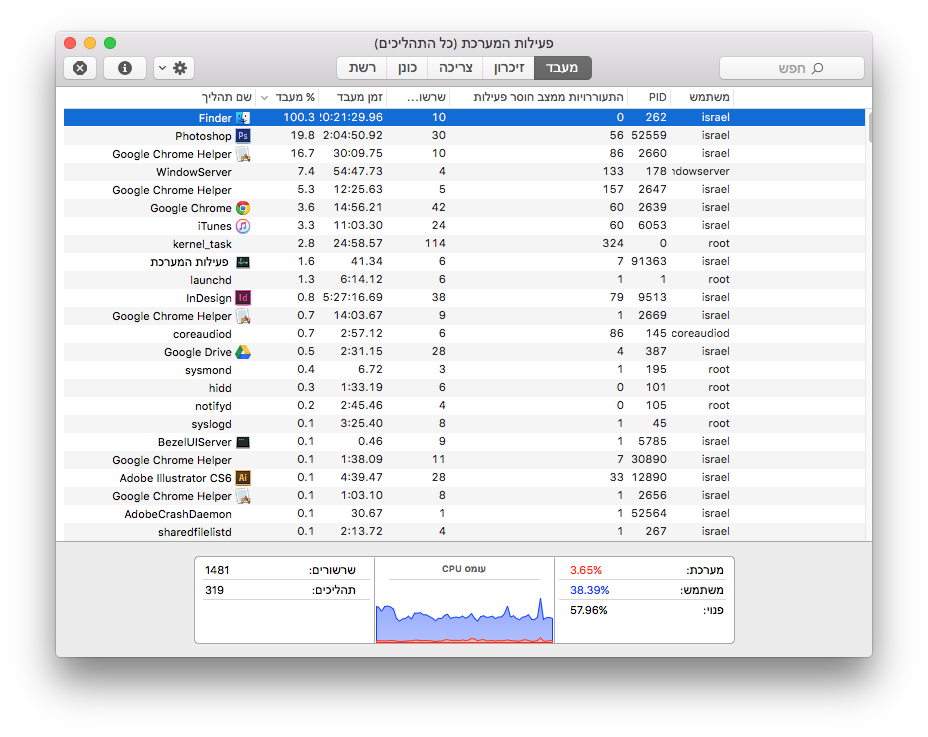Switch to the צריכה (Energy) tab

[x=456, y=68]
